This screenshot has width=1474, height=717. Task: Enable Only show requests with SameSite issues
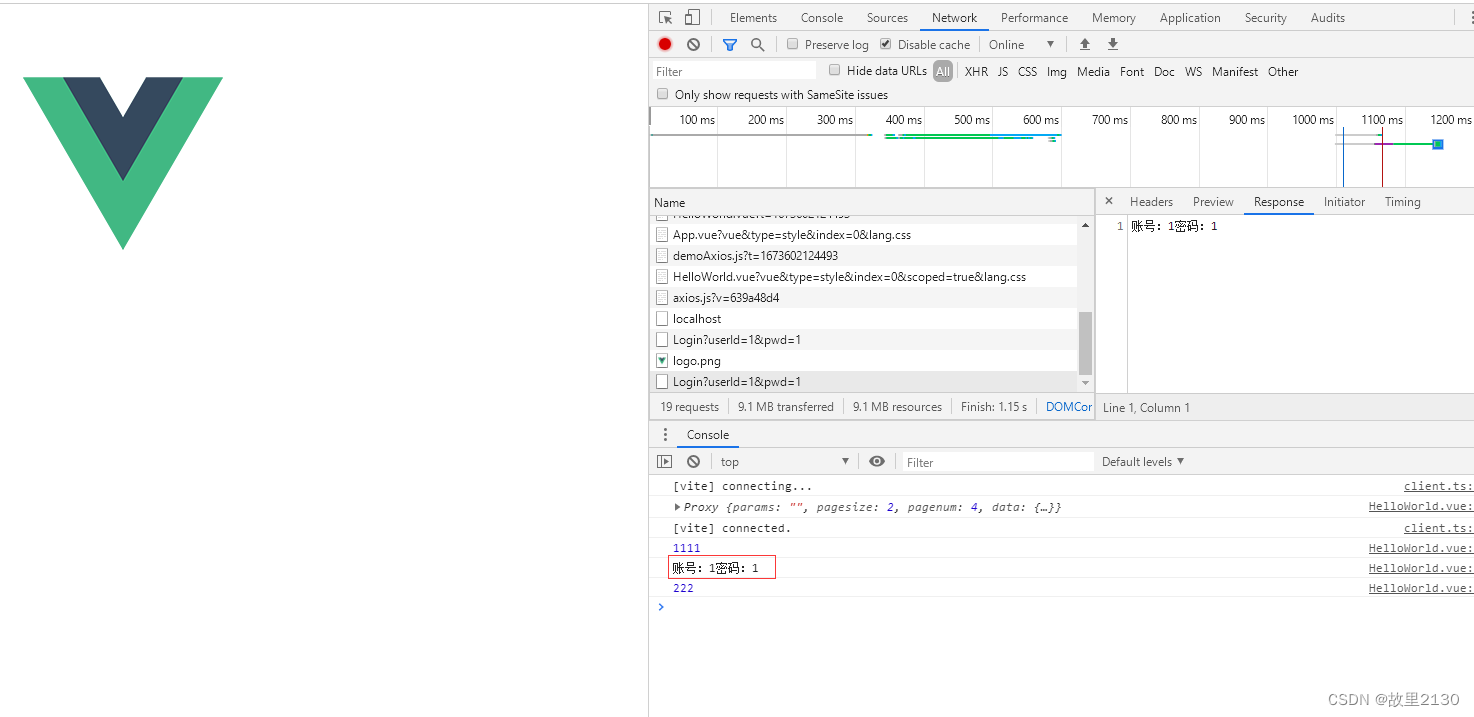[662, 94]
